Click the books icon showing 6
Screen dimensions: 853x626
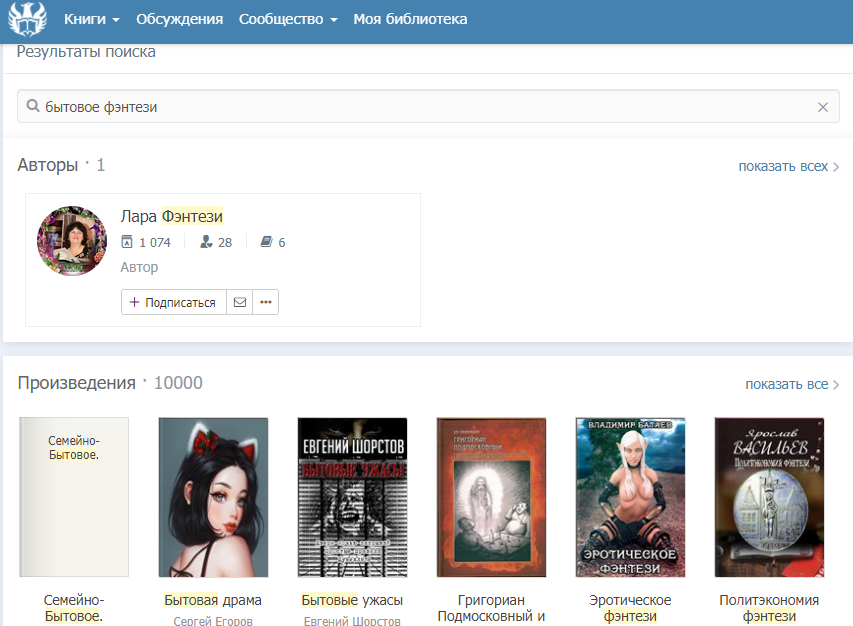[266, 242]
